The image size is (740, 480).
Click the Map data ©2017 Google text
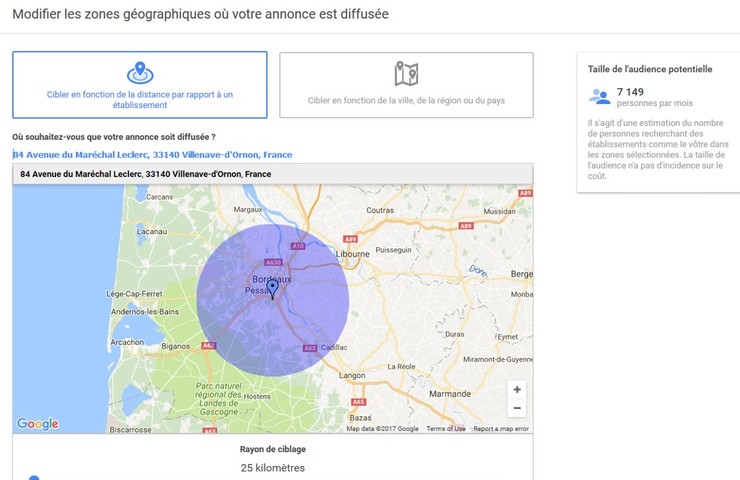pos(382,429)
